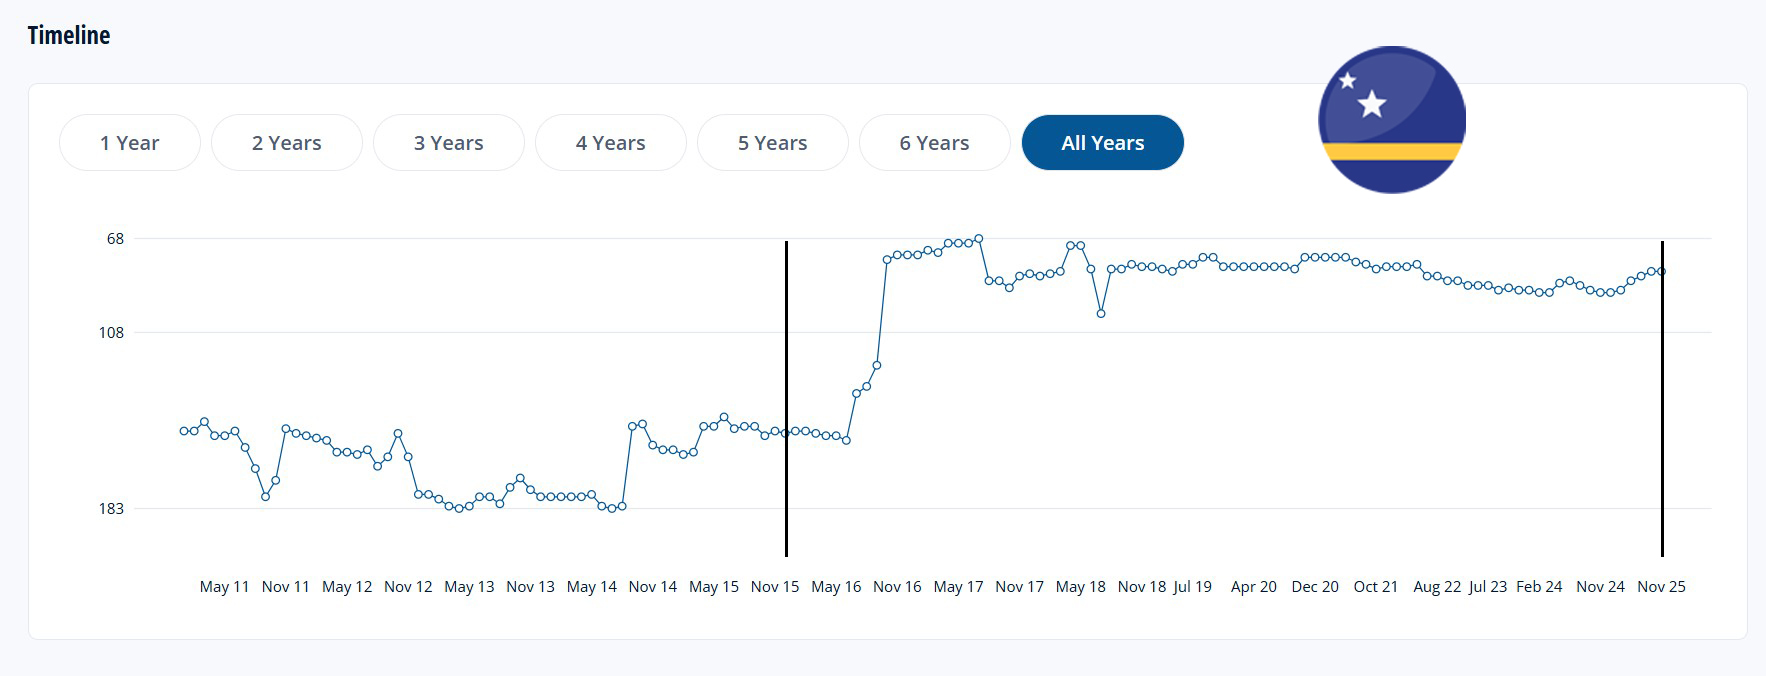Click the May 11 x-axis label
The width and height of the screenshot is (1766, 676).
click(x=224, y=587)
